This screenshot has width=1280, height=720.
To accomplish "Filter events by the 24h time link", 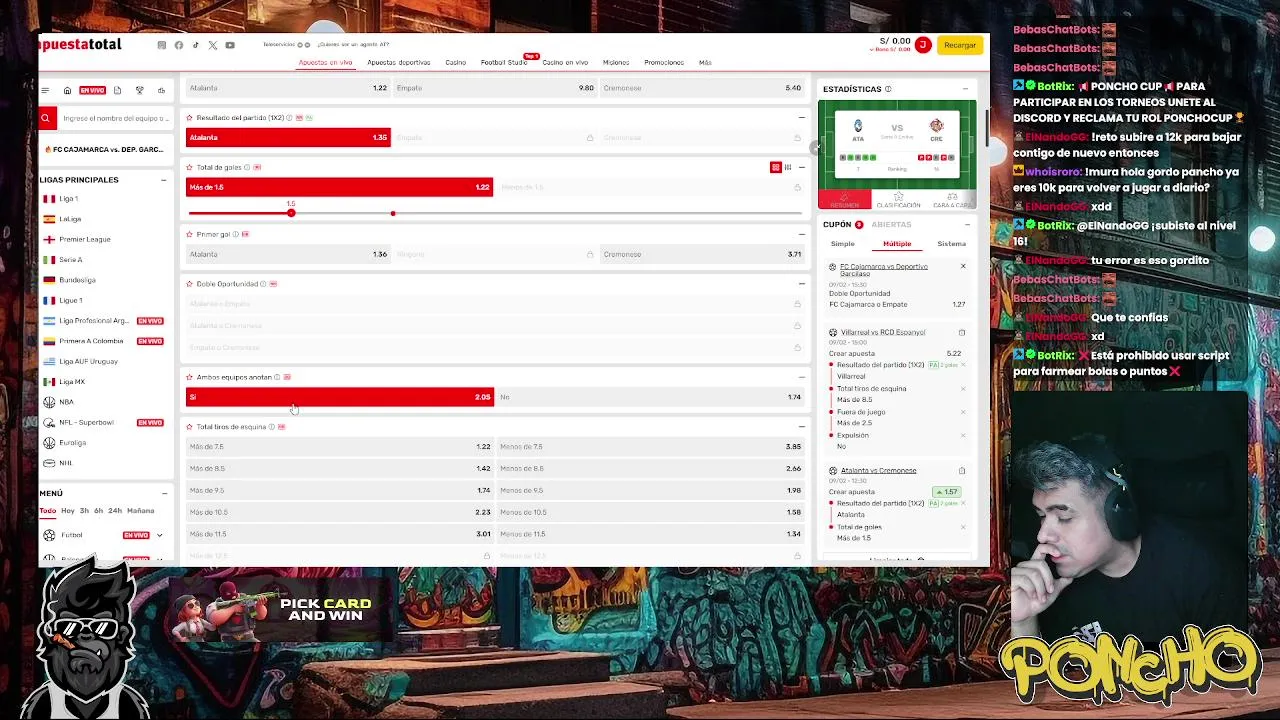I will pos(115,511).
